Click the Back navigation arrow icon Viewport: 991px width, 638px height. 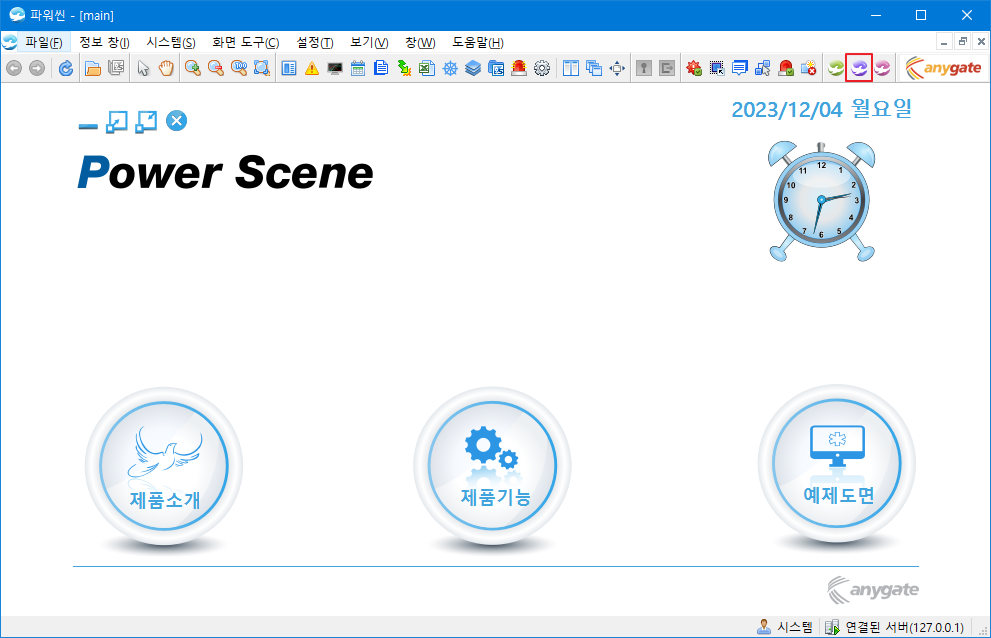click(x=14, y=68)
